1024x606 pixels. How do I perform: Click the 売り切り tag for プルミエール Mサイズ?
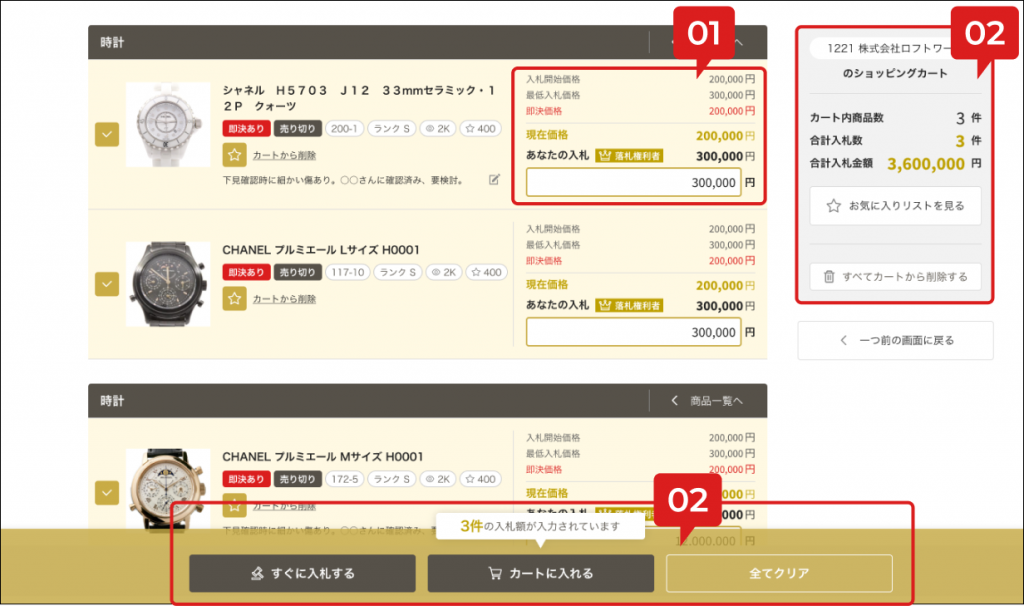pyautogui.click(x=297, y=479)
